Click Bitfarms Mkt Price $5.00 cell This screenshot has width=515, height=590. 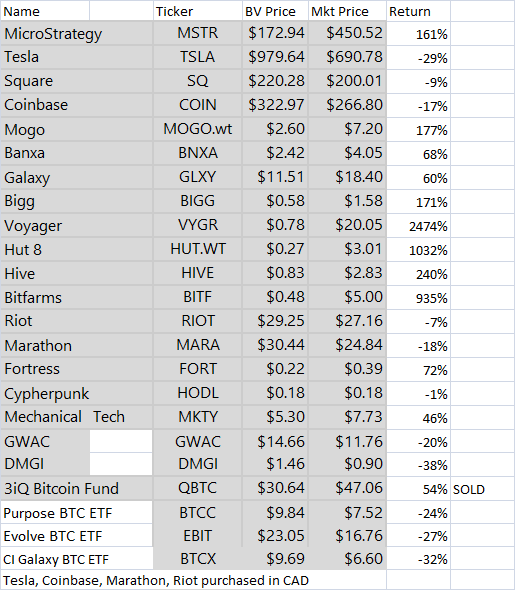pos(348,297)
